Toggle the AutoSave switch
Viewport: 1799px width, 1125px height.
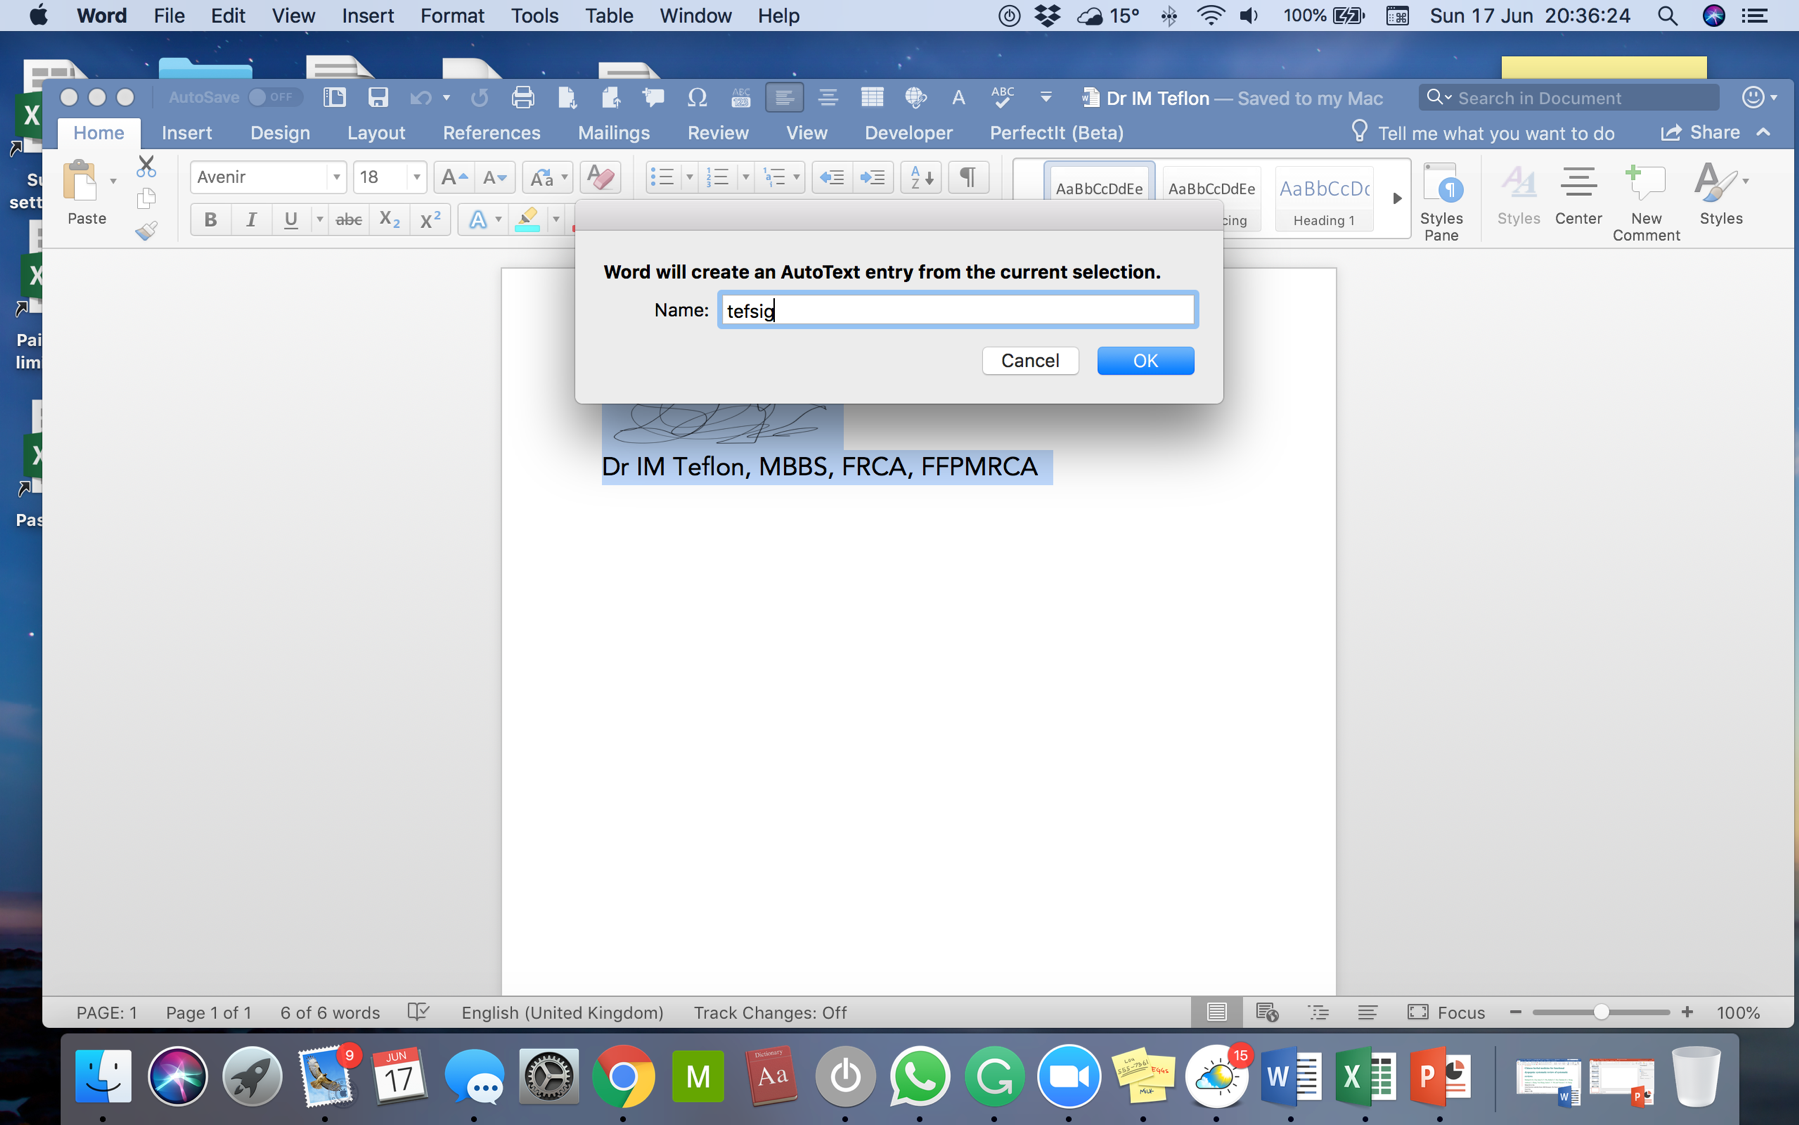pos(272,97)
